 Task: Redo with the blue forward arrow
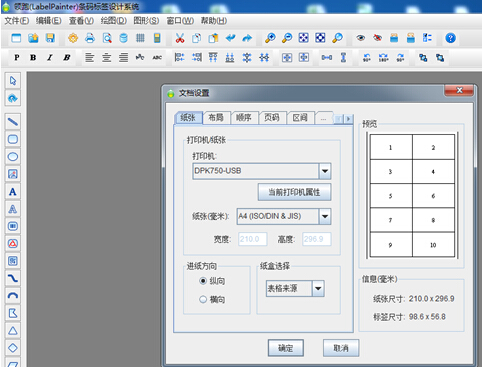[x=247, y=38]
